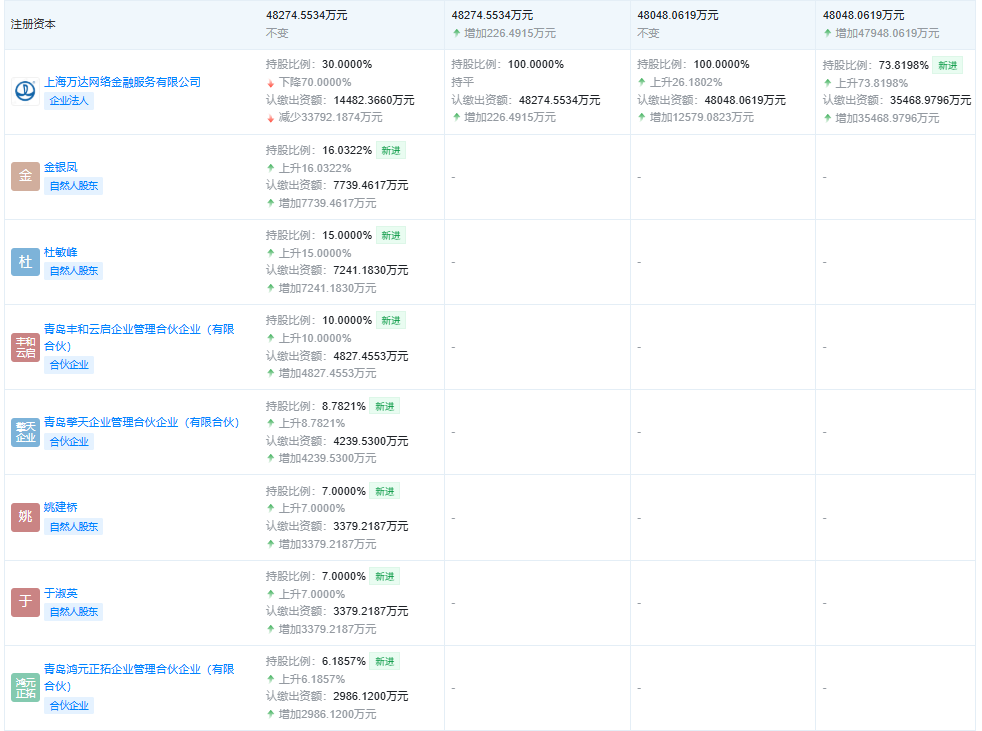This screenshot has width=982, height=731.
Task: Click the 金 avatar icon of 金银凤
Action: pos(25,176)
